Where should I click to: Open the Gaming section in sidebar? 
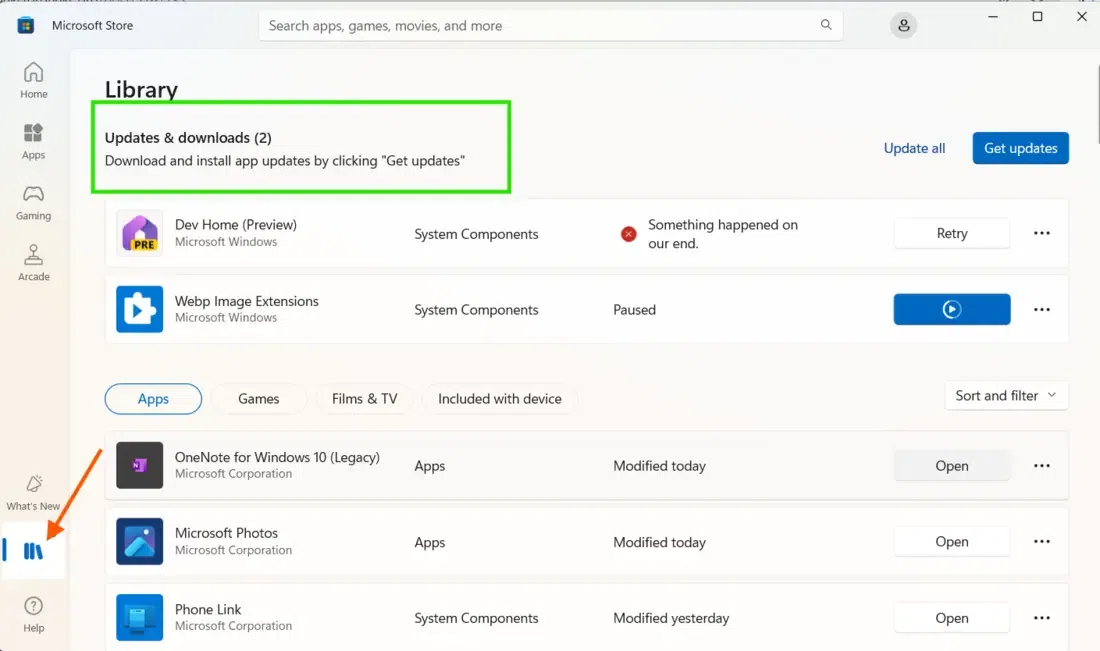(33, 202)
